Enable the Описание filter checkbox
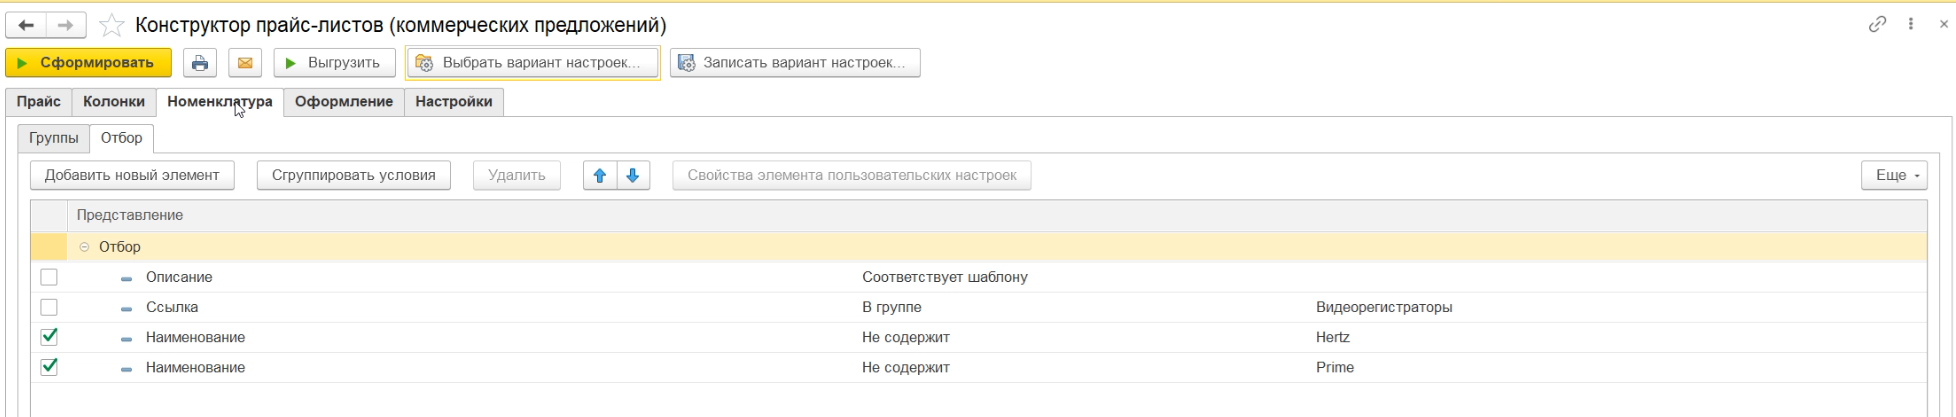This screenshot has width=1956, height=417. [x=49, y=277]
